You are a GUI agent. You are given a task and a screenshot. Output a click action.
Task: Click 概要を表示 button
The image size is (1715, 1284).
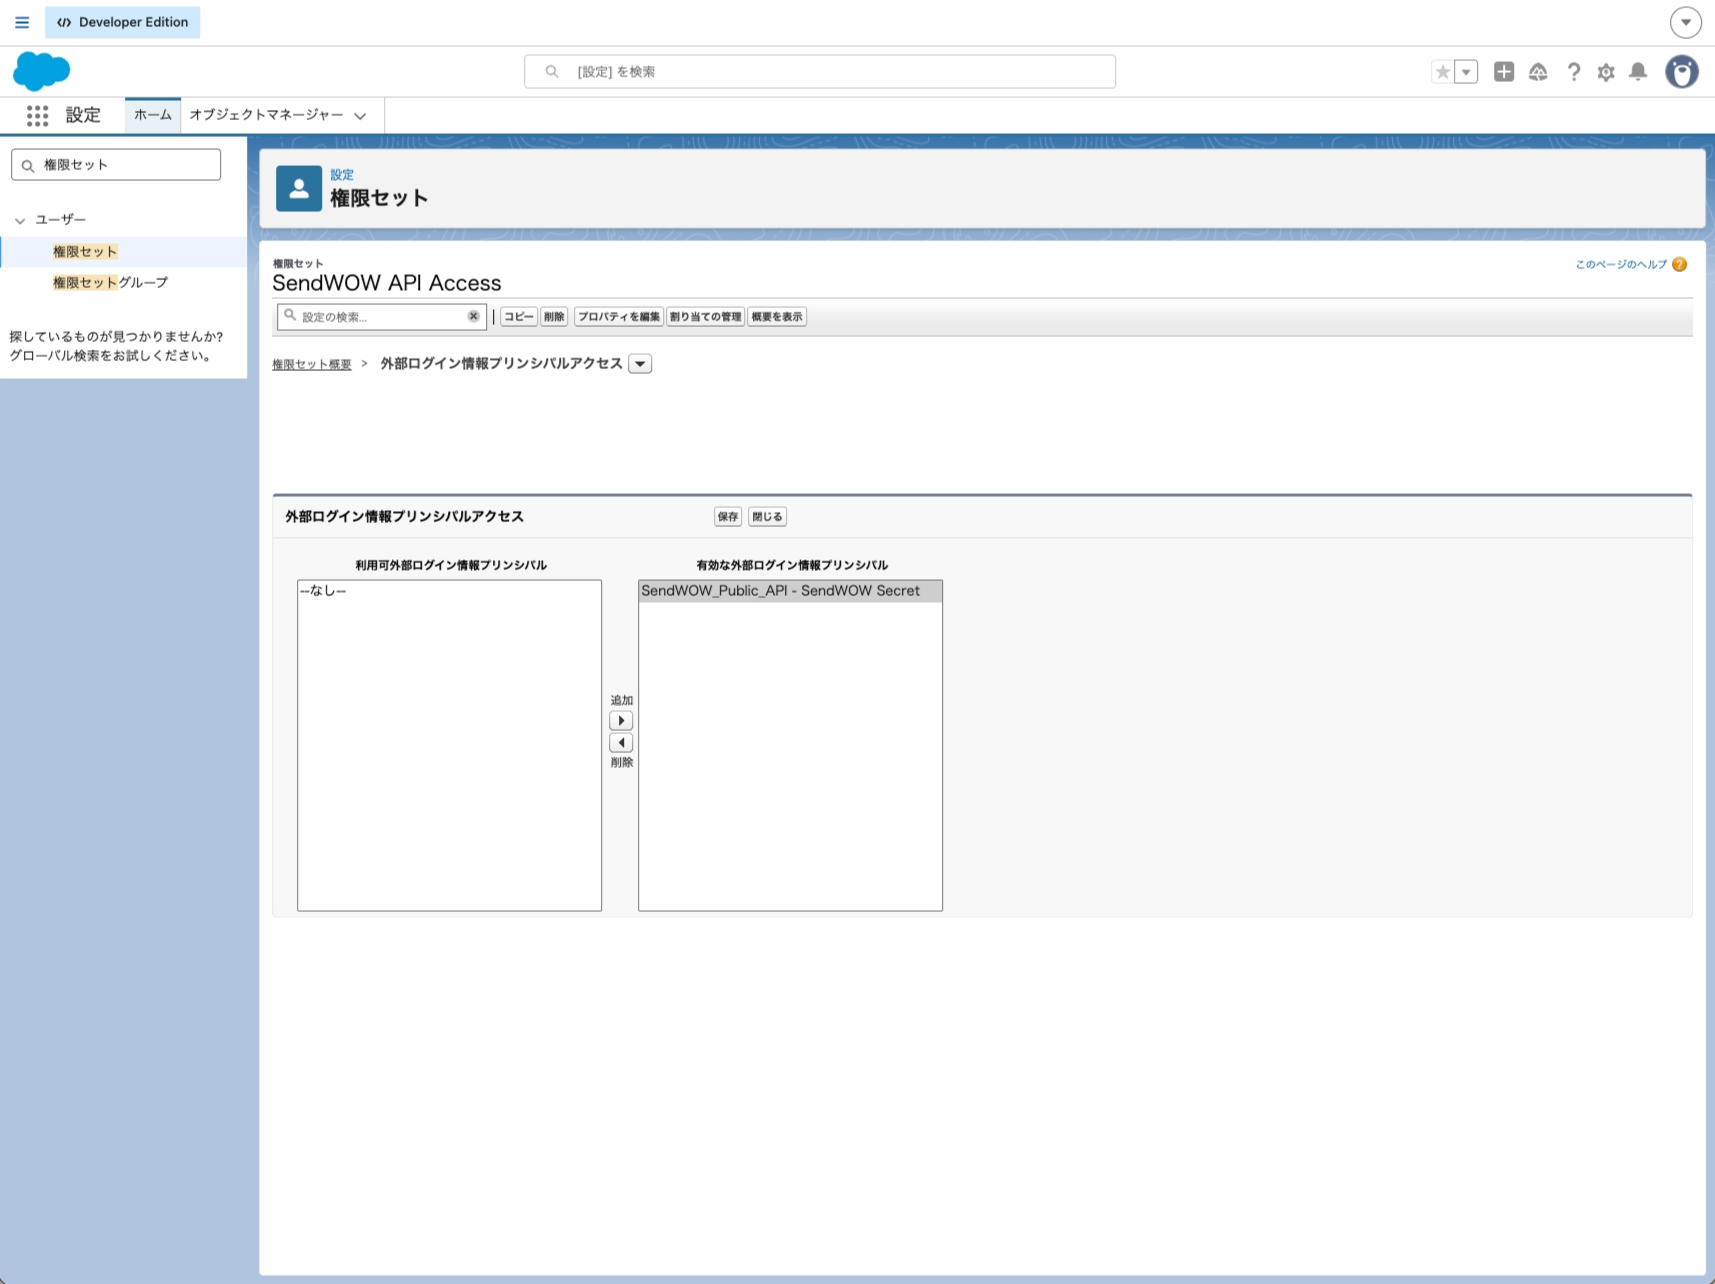point(777,317)
